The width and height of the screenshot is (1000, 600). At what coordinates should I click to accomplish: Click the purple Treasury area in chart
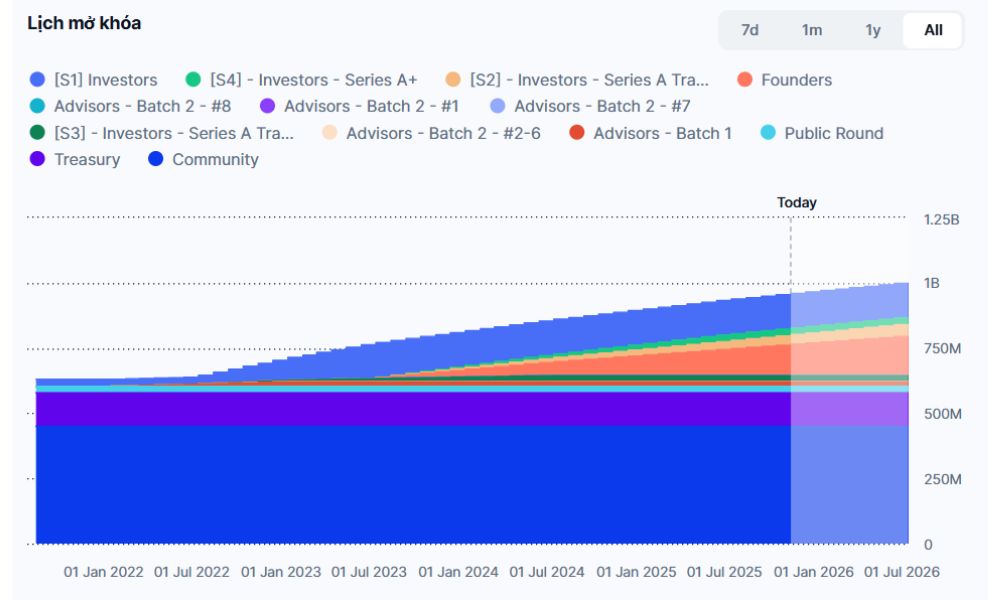(x=400, y=409)
